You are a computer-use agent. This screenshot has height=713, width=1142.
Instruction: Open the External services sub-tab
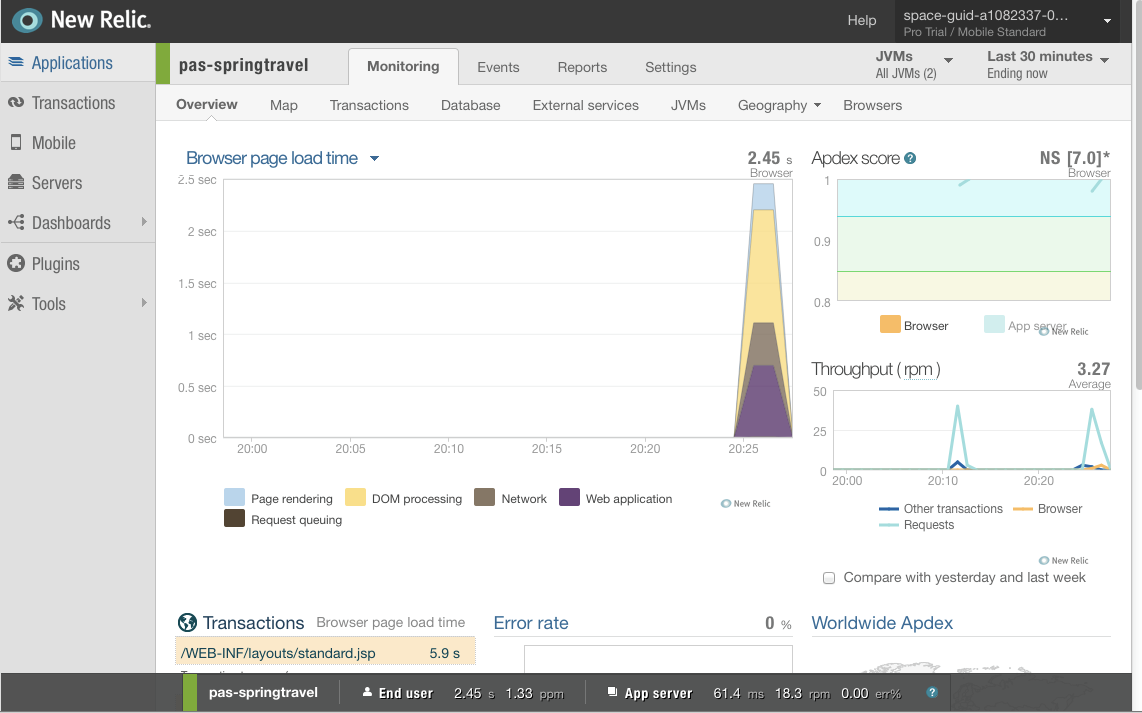[x=586, y=105]
